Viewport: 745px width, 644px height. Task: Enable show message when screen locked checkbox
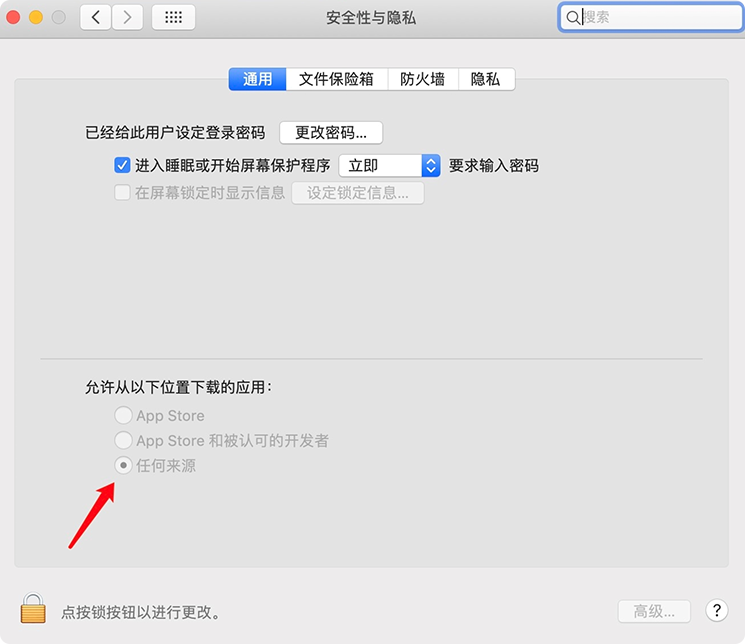click(x=122, y=192)
